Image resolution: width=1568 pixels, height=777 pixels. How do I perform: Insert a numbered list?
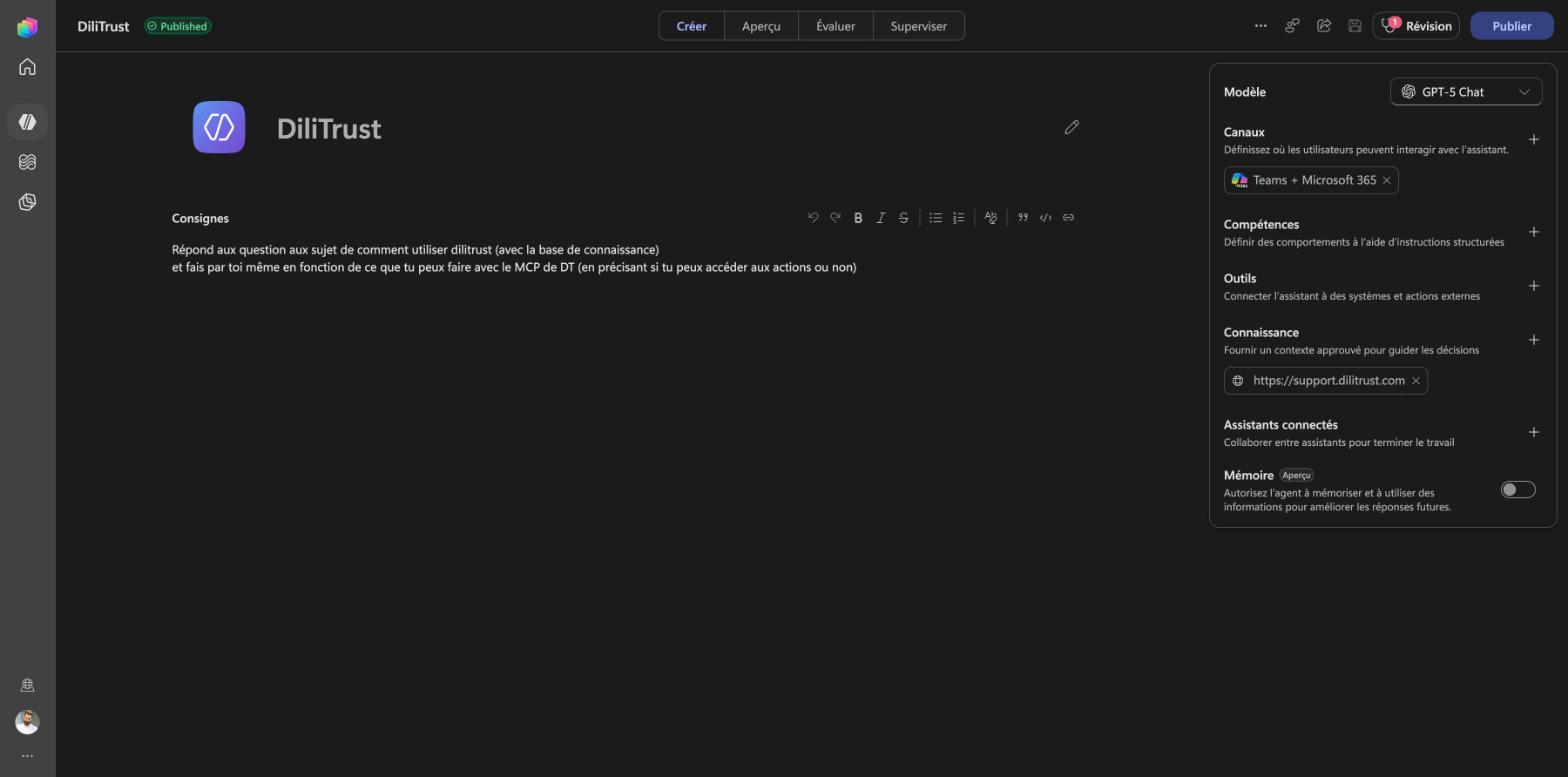[x=959, y=217]
